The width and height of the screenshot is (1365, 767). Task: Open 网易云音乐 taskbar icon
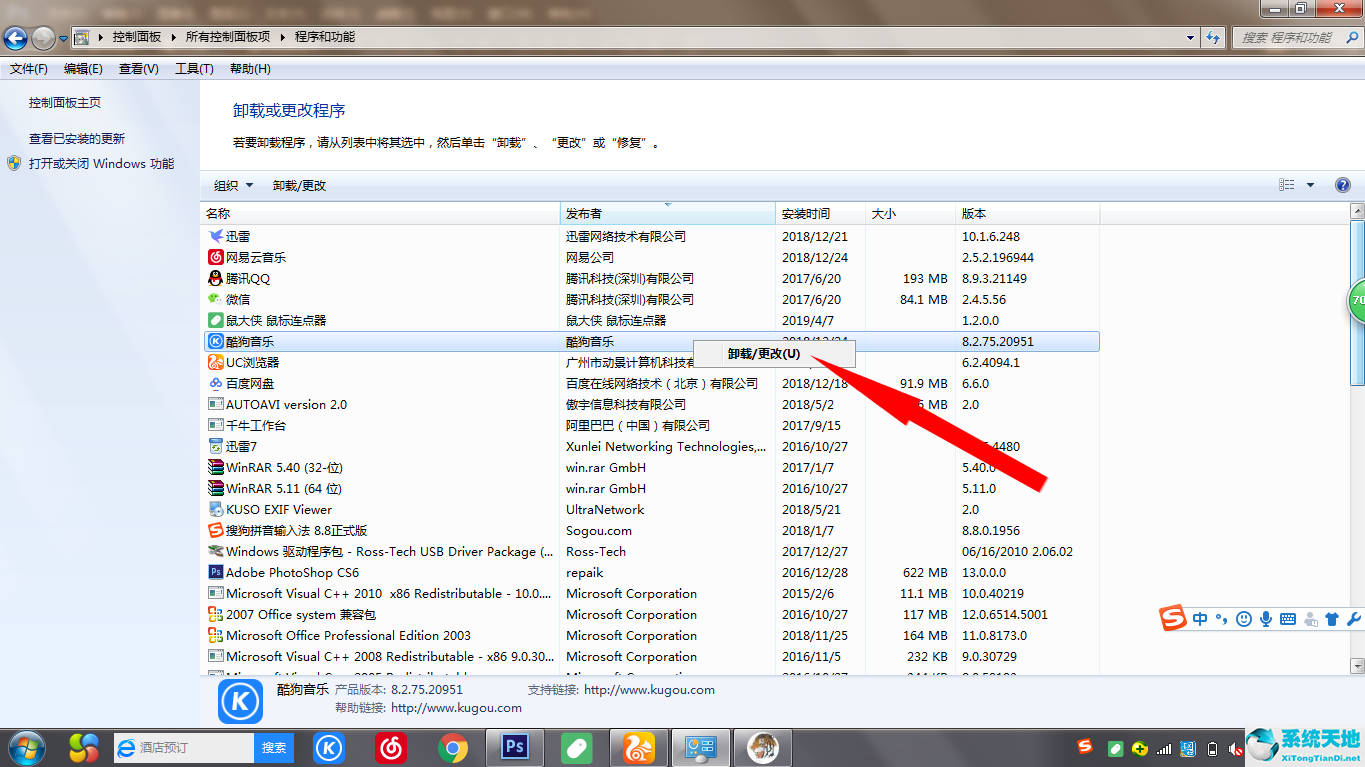click(391, 747)
